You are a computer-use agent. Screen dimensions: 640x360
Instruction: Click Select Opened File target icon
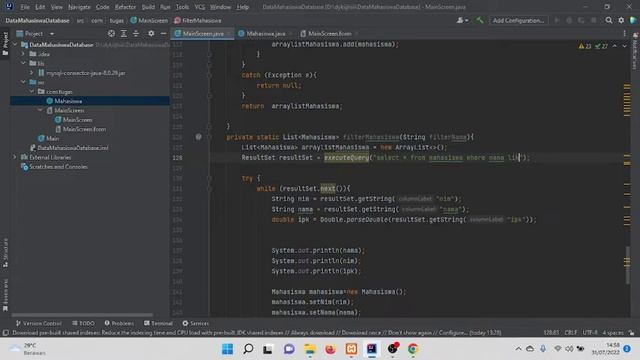(x=111, y=33)
